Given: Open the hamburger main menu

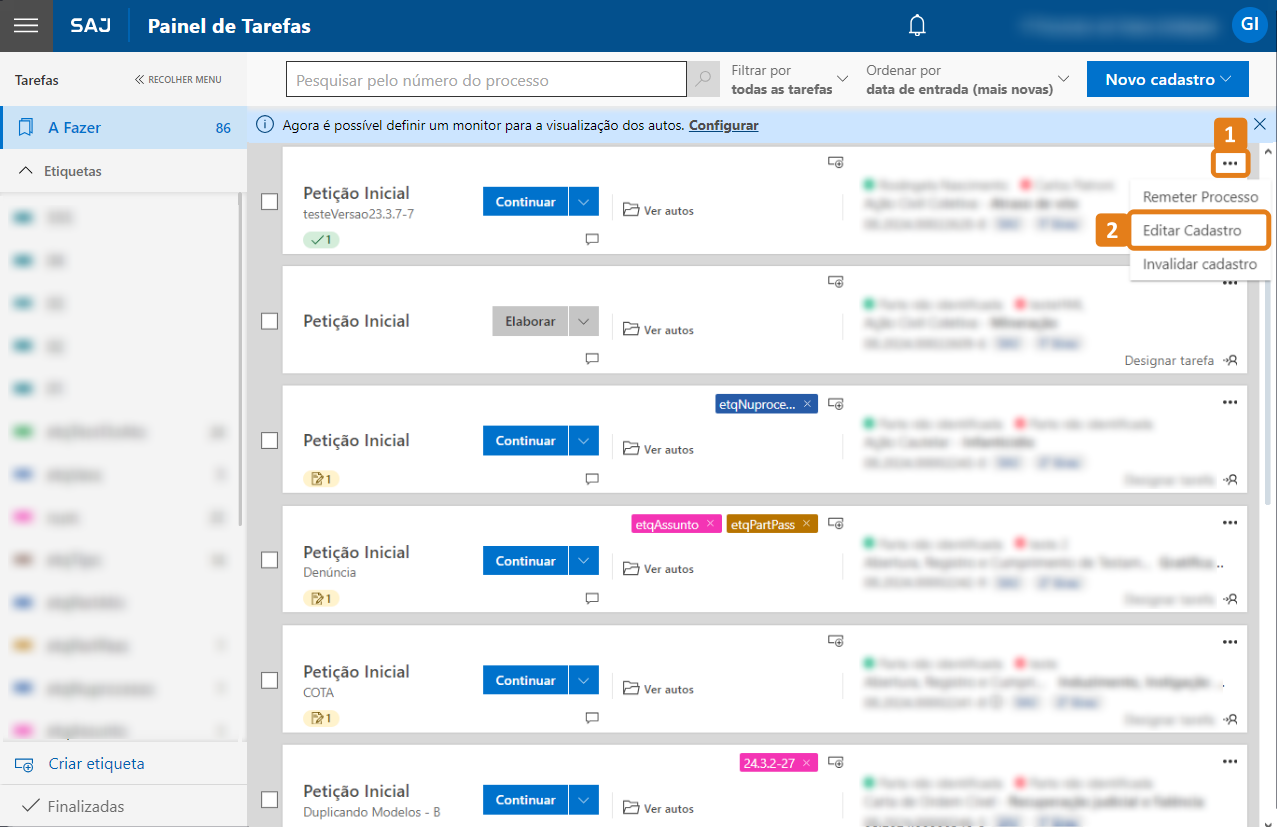Looking at the screenshot, I should point(26,26).
